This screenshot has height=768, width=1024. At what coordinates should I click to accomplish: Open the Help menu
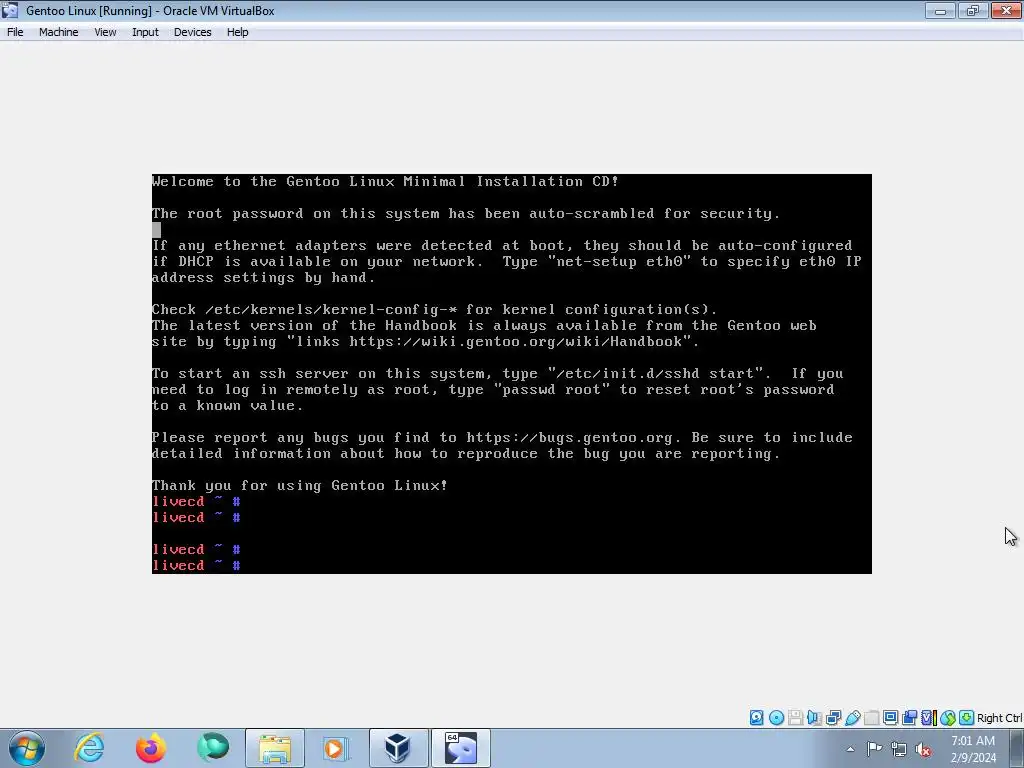tap(238, 32)
